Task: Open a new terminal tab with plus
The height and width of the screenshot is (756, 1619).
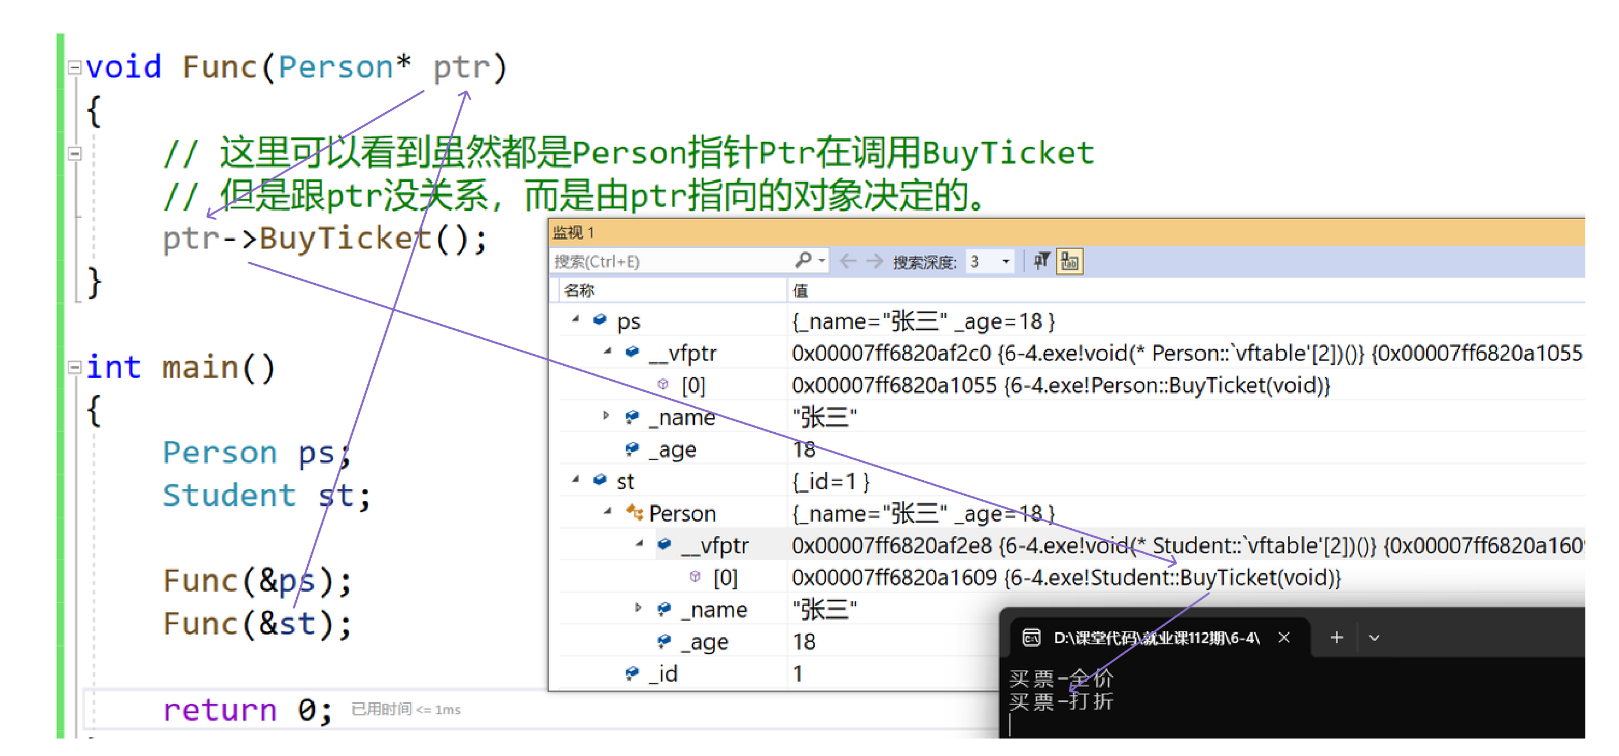Action: tap(1336, 637)
